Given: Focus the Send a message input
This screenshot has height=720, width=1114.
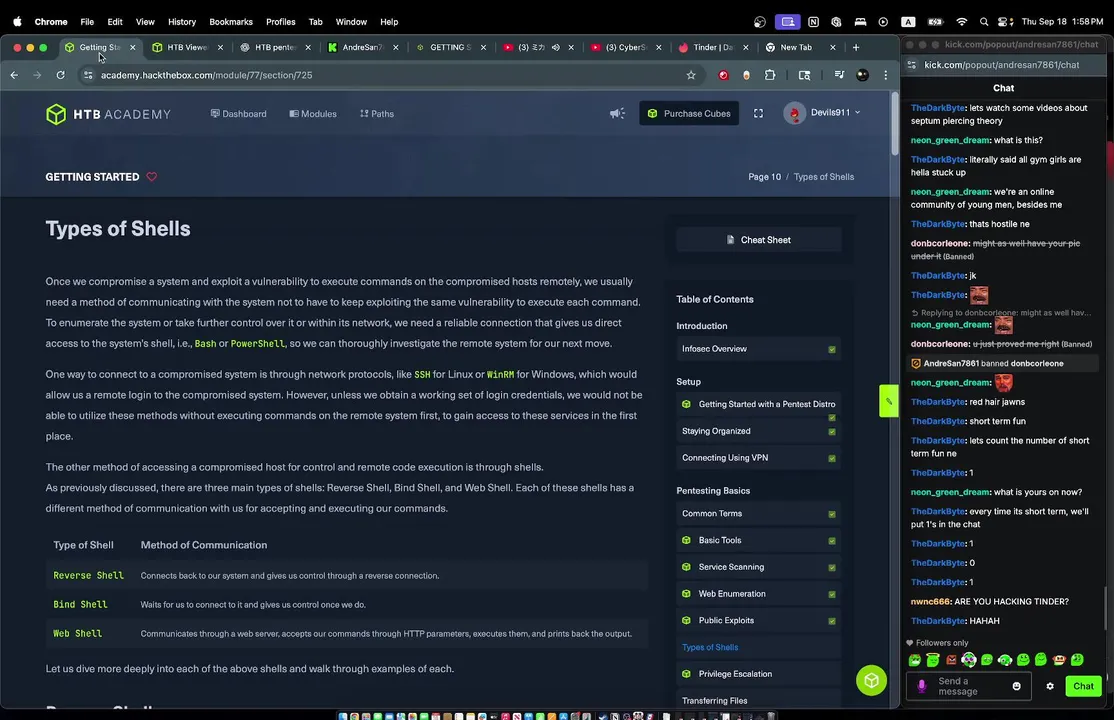Looking at the screenshot, I should [x=968, y=686].
